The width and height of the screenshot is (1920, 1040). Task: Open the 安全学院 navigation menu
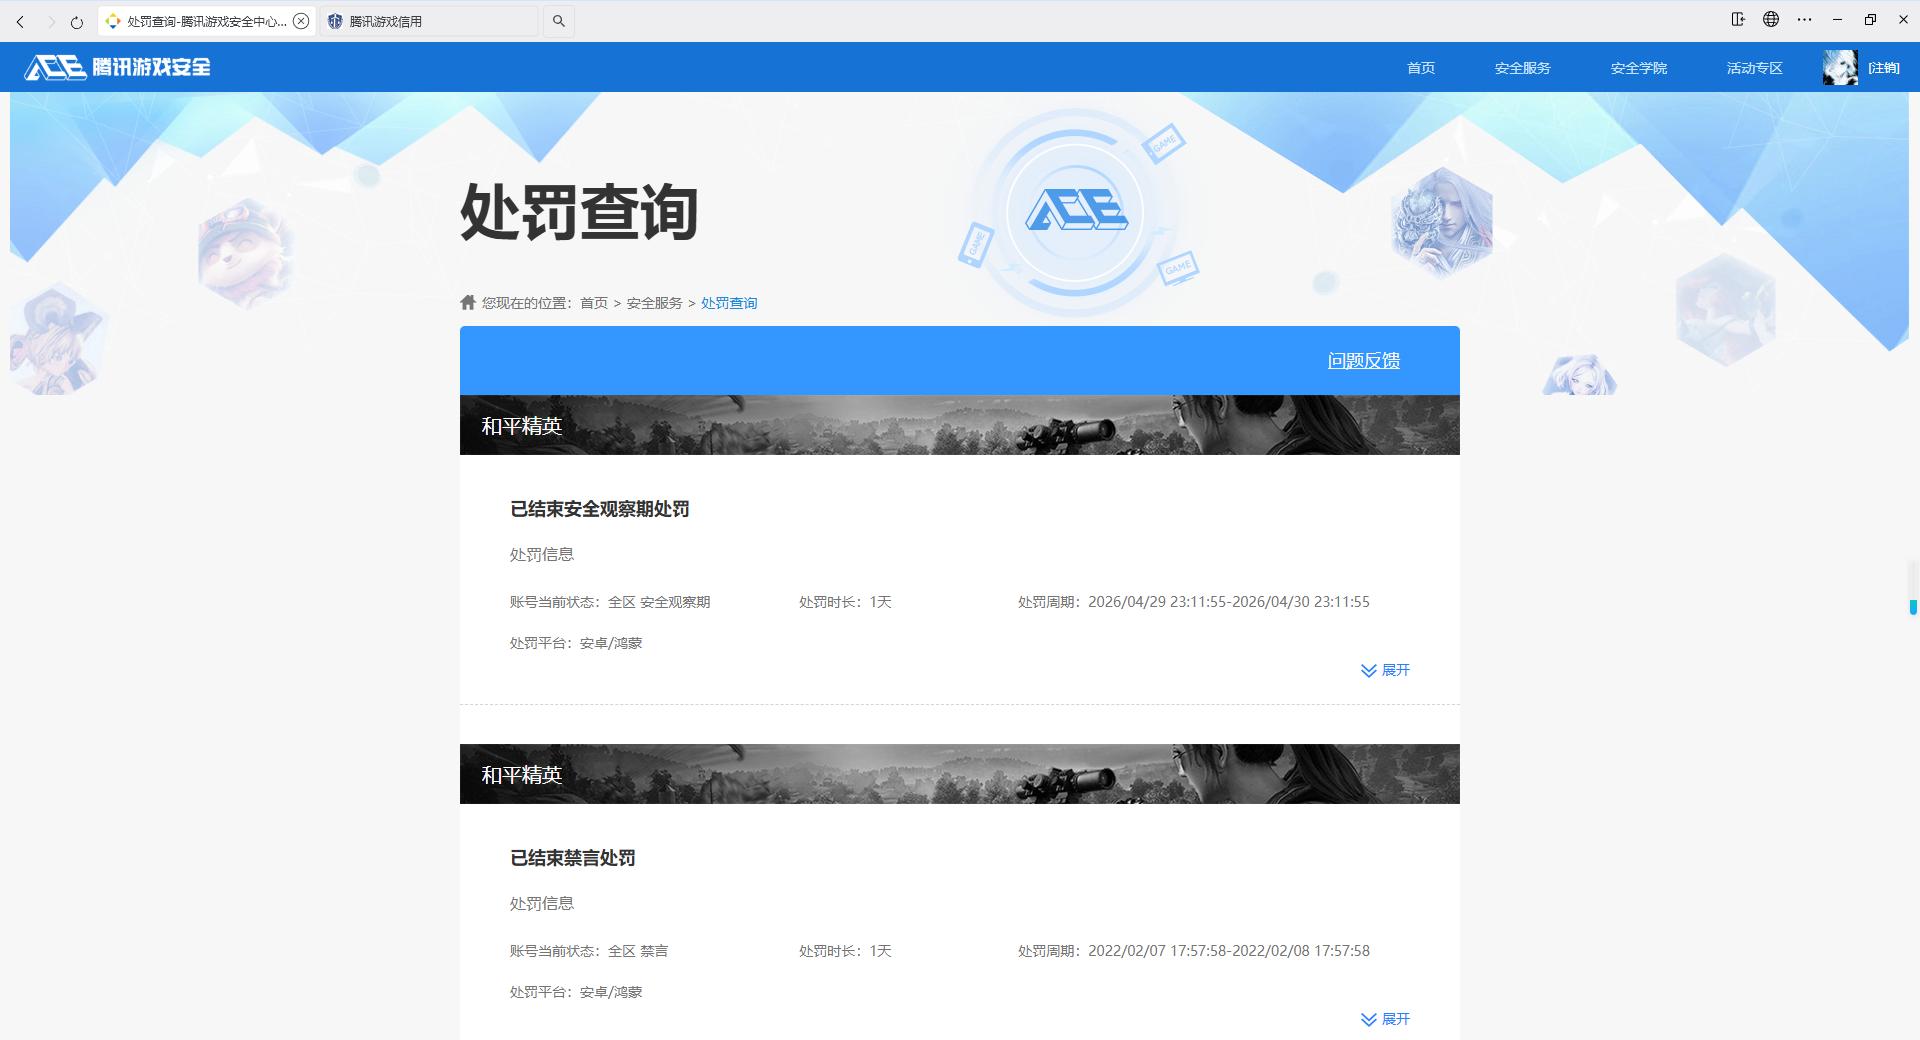click(1639, 68)
